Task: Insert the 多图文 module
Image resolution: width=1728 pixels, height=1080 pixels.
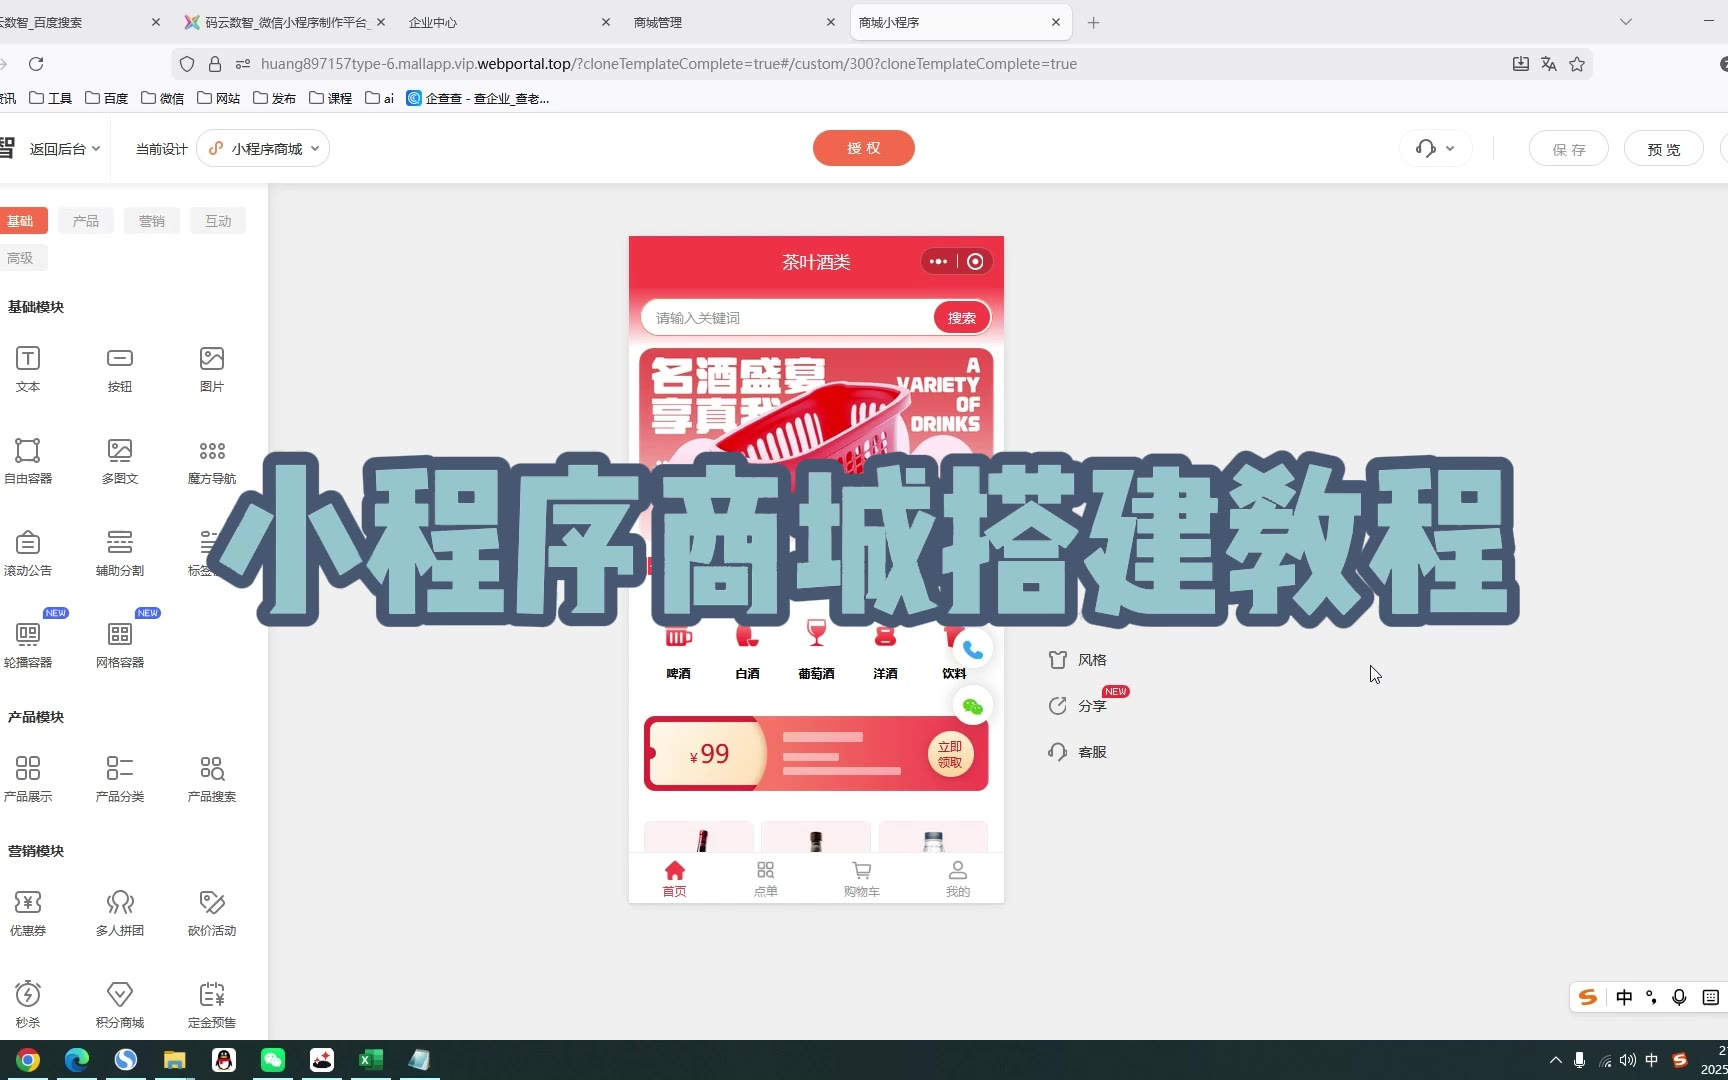Action: pos(120,461)
